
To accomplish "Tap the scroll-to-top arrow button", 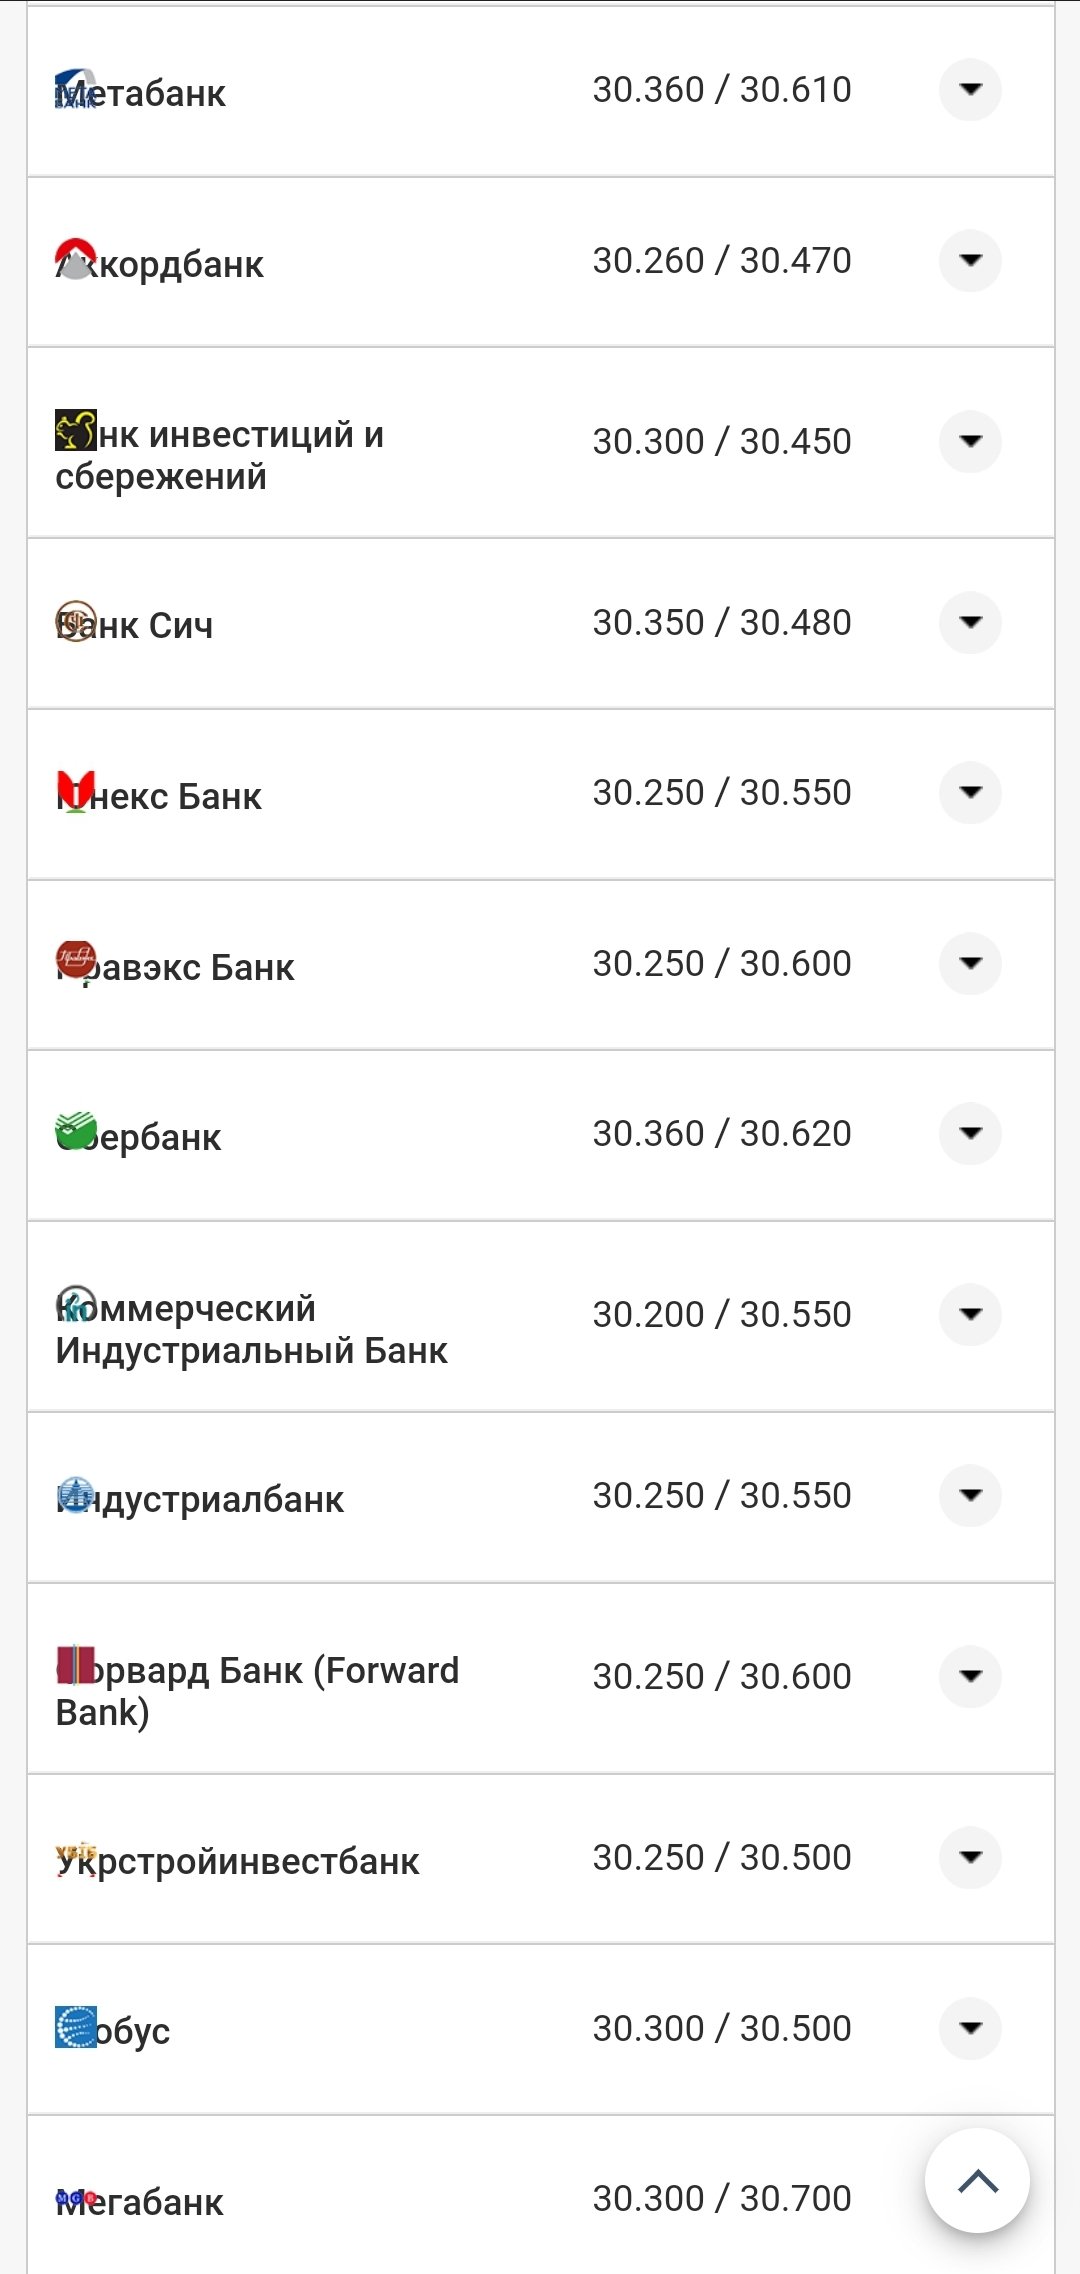I will (x=977, y=2181).
